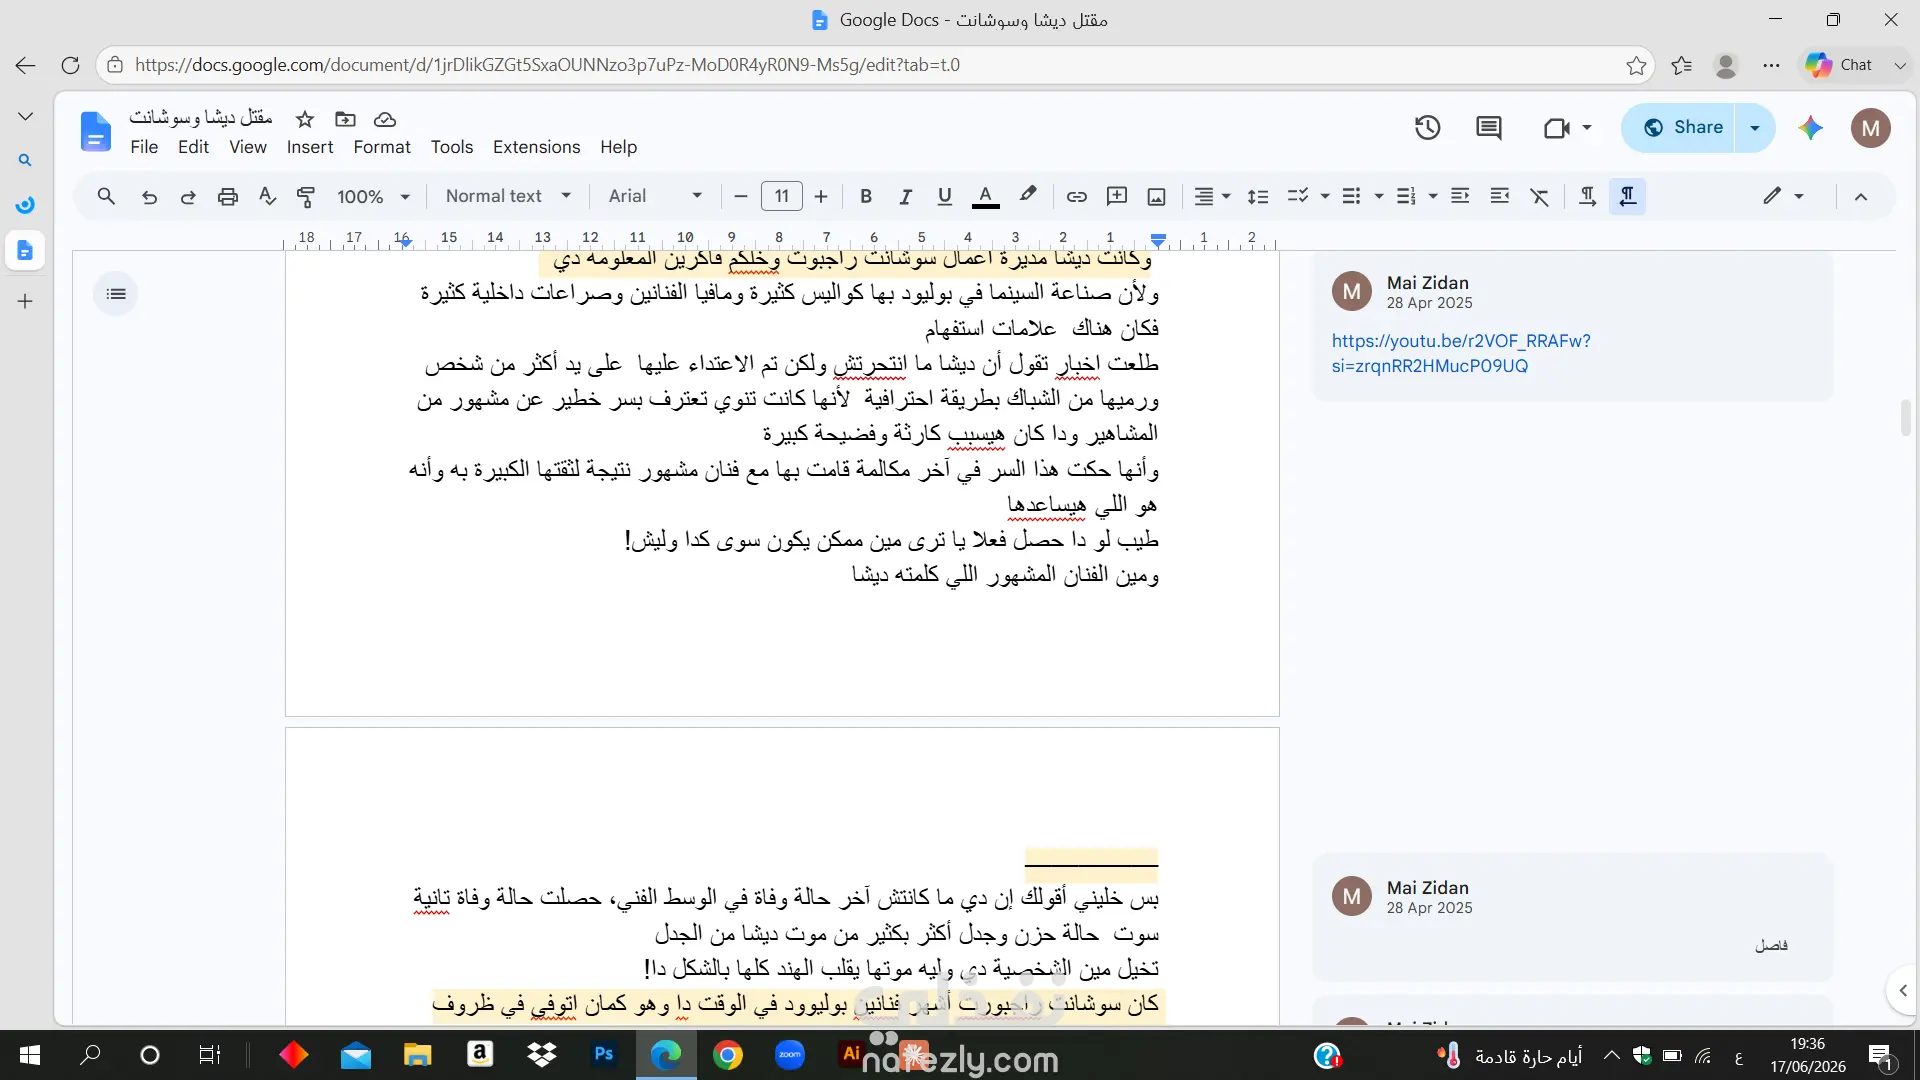This screenshot has height=1080, width=1920.
Task: Run spelling and grammar check
Action: tap(267, 196)
